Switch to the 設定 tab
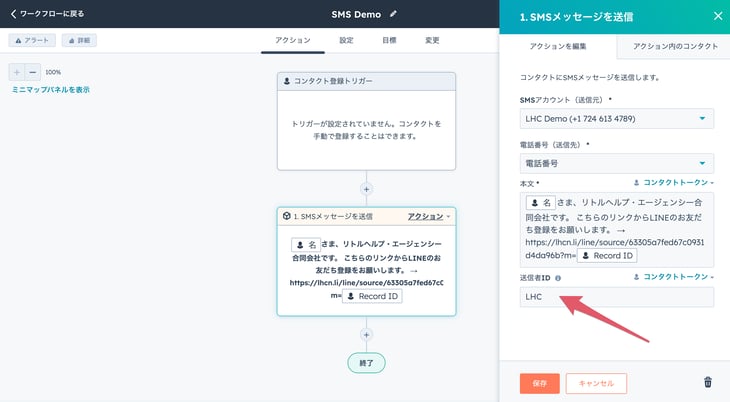 click(x=346, y=41)
